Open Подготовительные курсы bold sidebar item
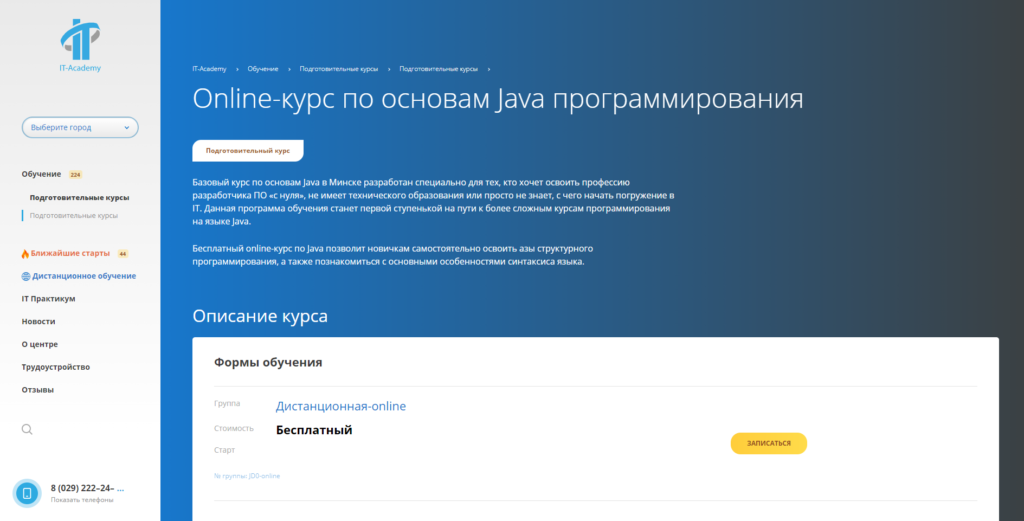This screenshot has width=1024, height=521. coord(79,197)
